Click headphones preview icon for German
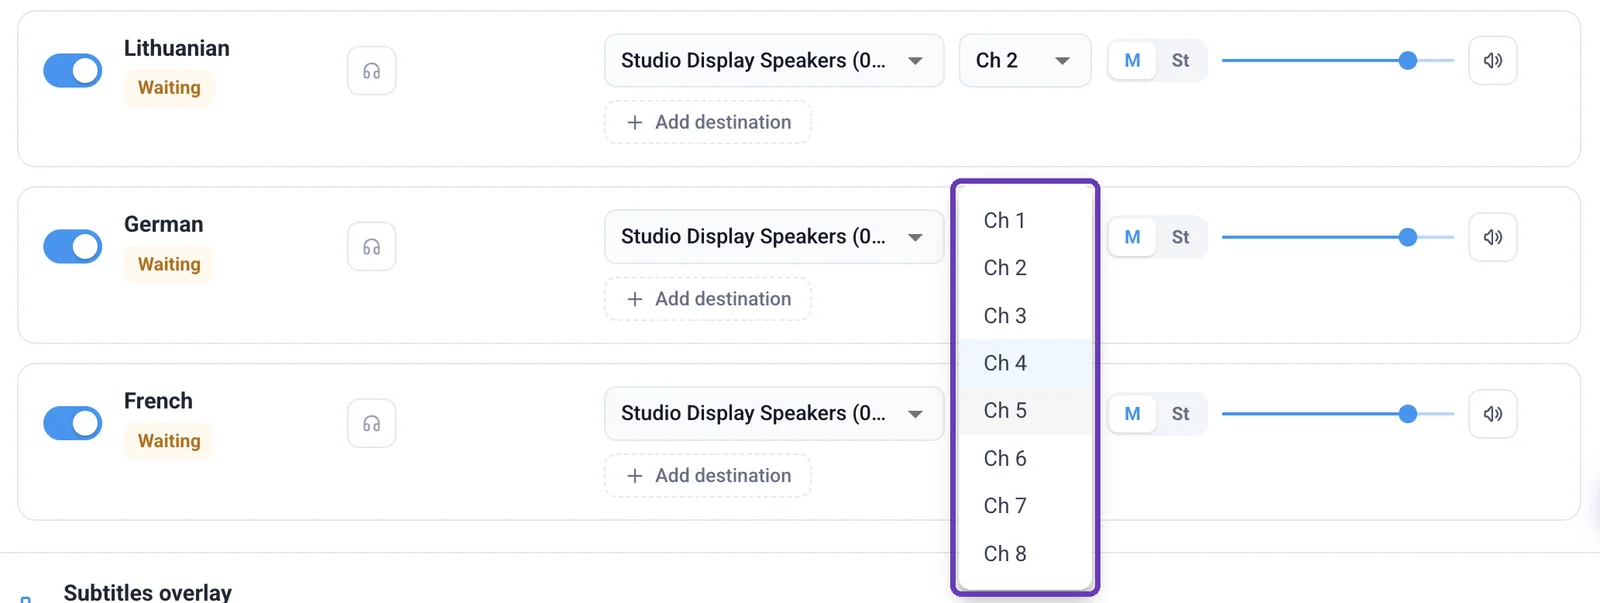Viewport: 1600px width, 603px height. coord(372,247)
